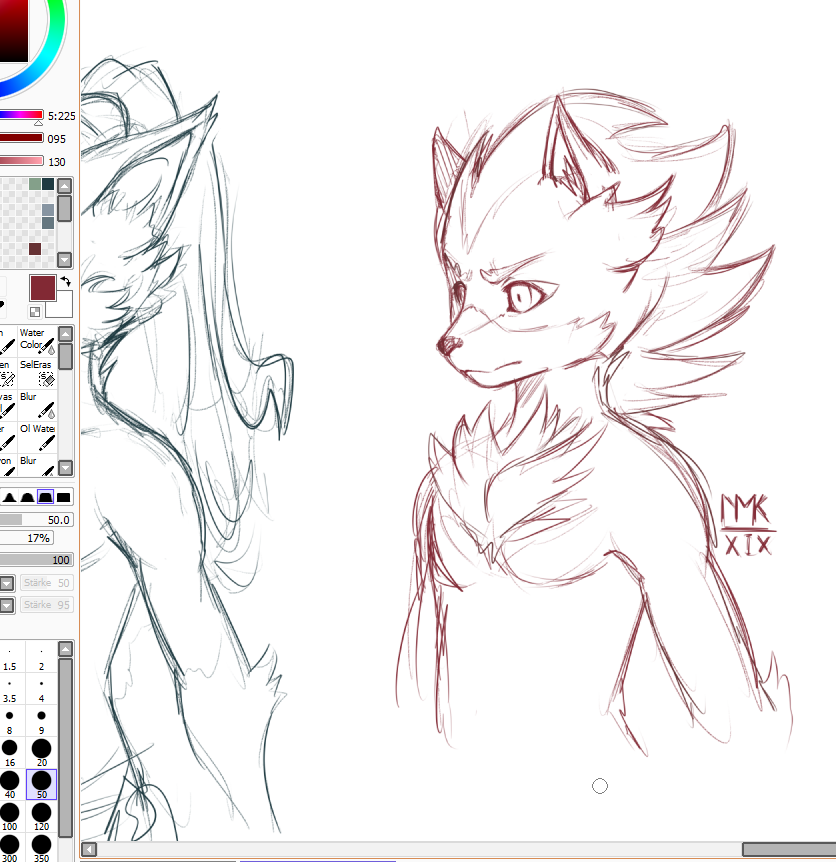Screen dimensions: 836x862
Task: Choose brush size preset 3.5
Action: pos(9,690)
